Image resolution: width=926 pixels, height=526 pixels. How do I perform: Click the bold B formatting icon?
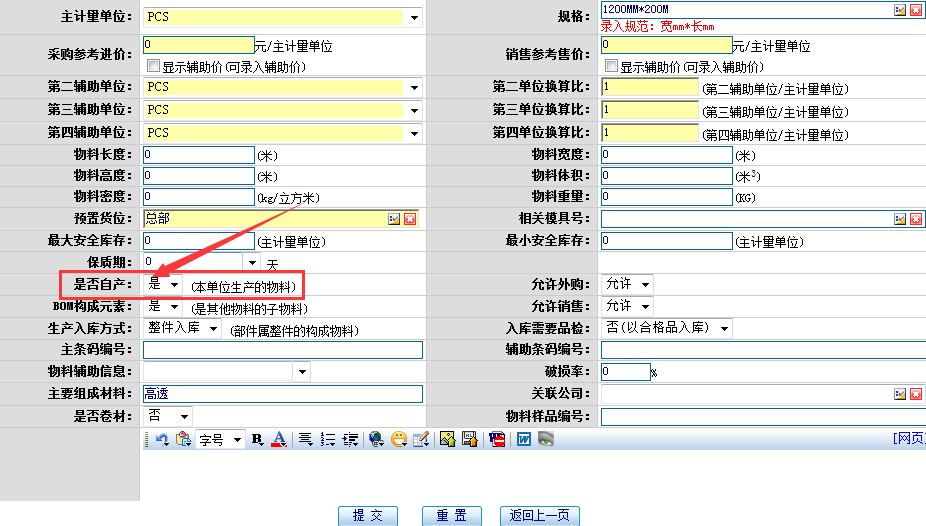tap(257, 439)
